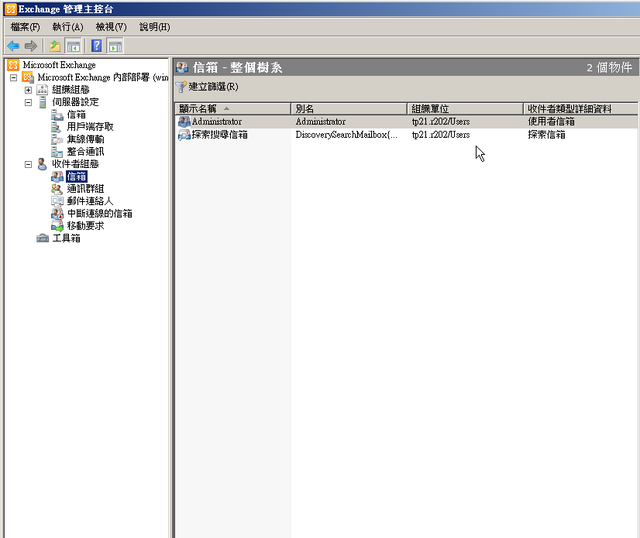
Task: Click the Administrator mailbox row icon
Action: 184,121
